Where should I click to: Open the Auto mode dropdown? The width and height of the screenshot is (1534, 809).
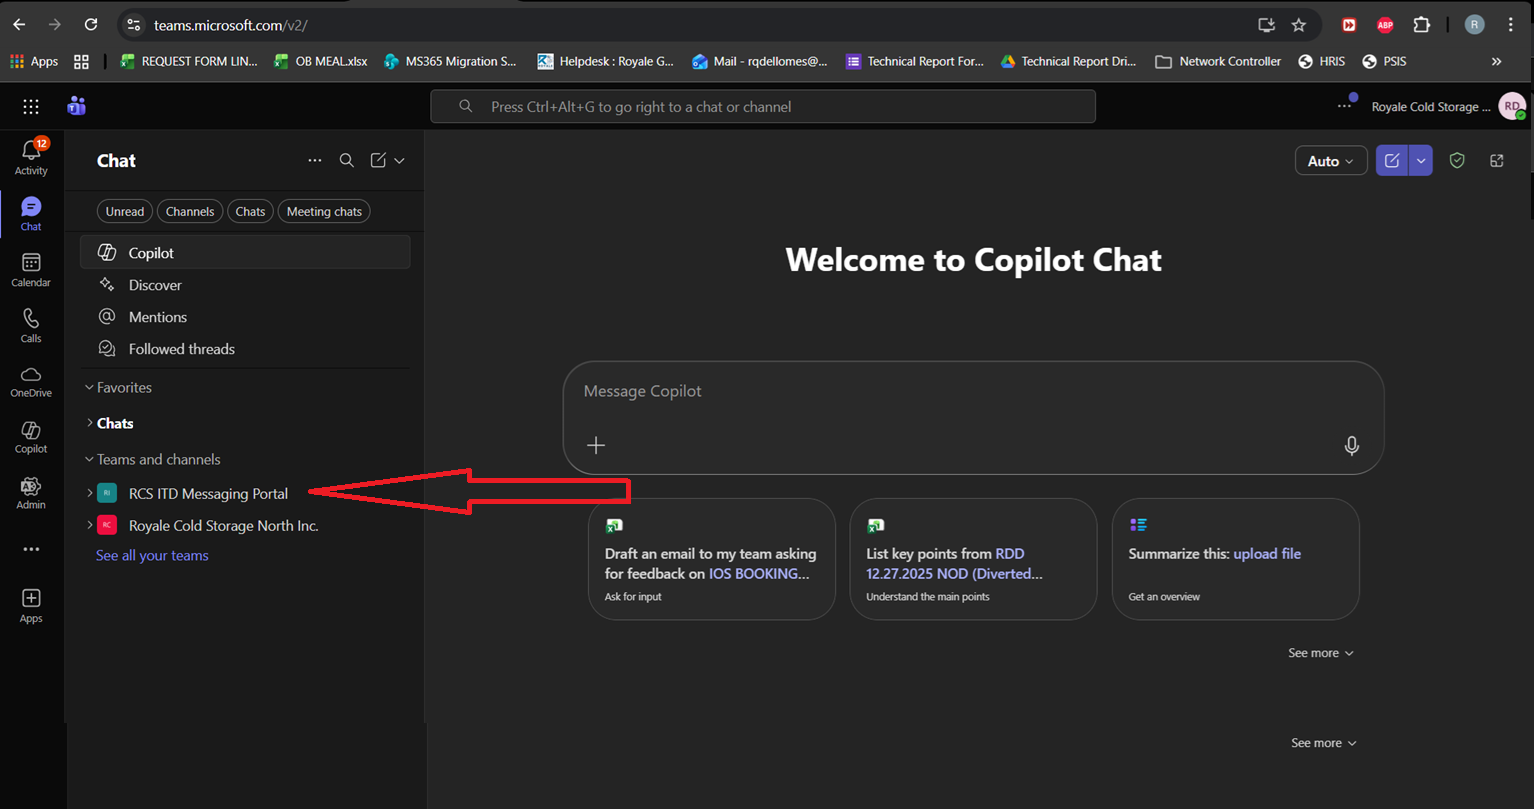click(x=1331, y=161)
